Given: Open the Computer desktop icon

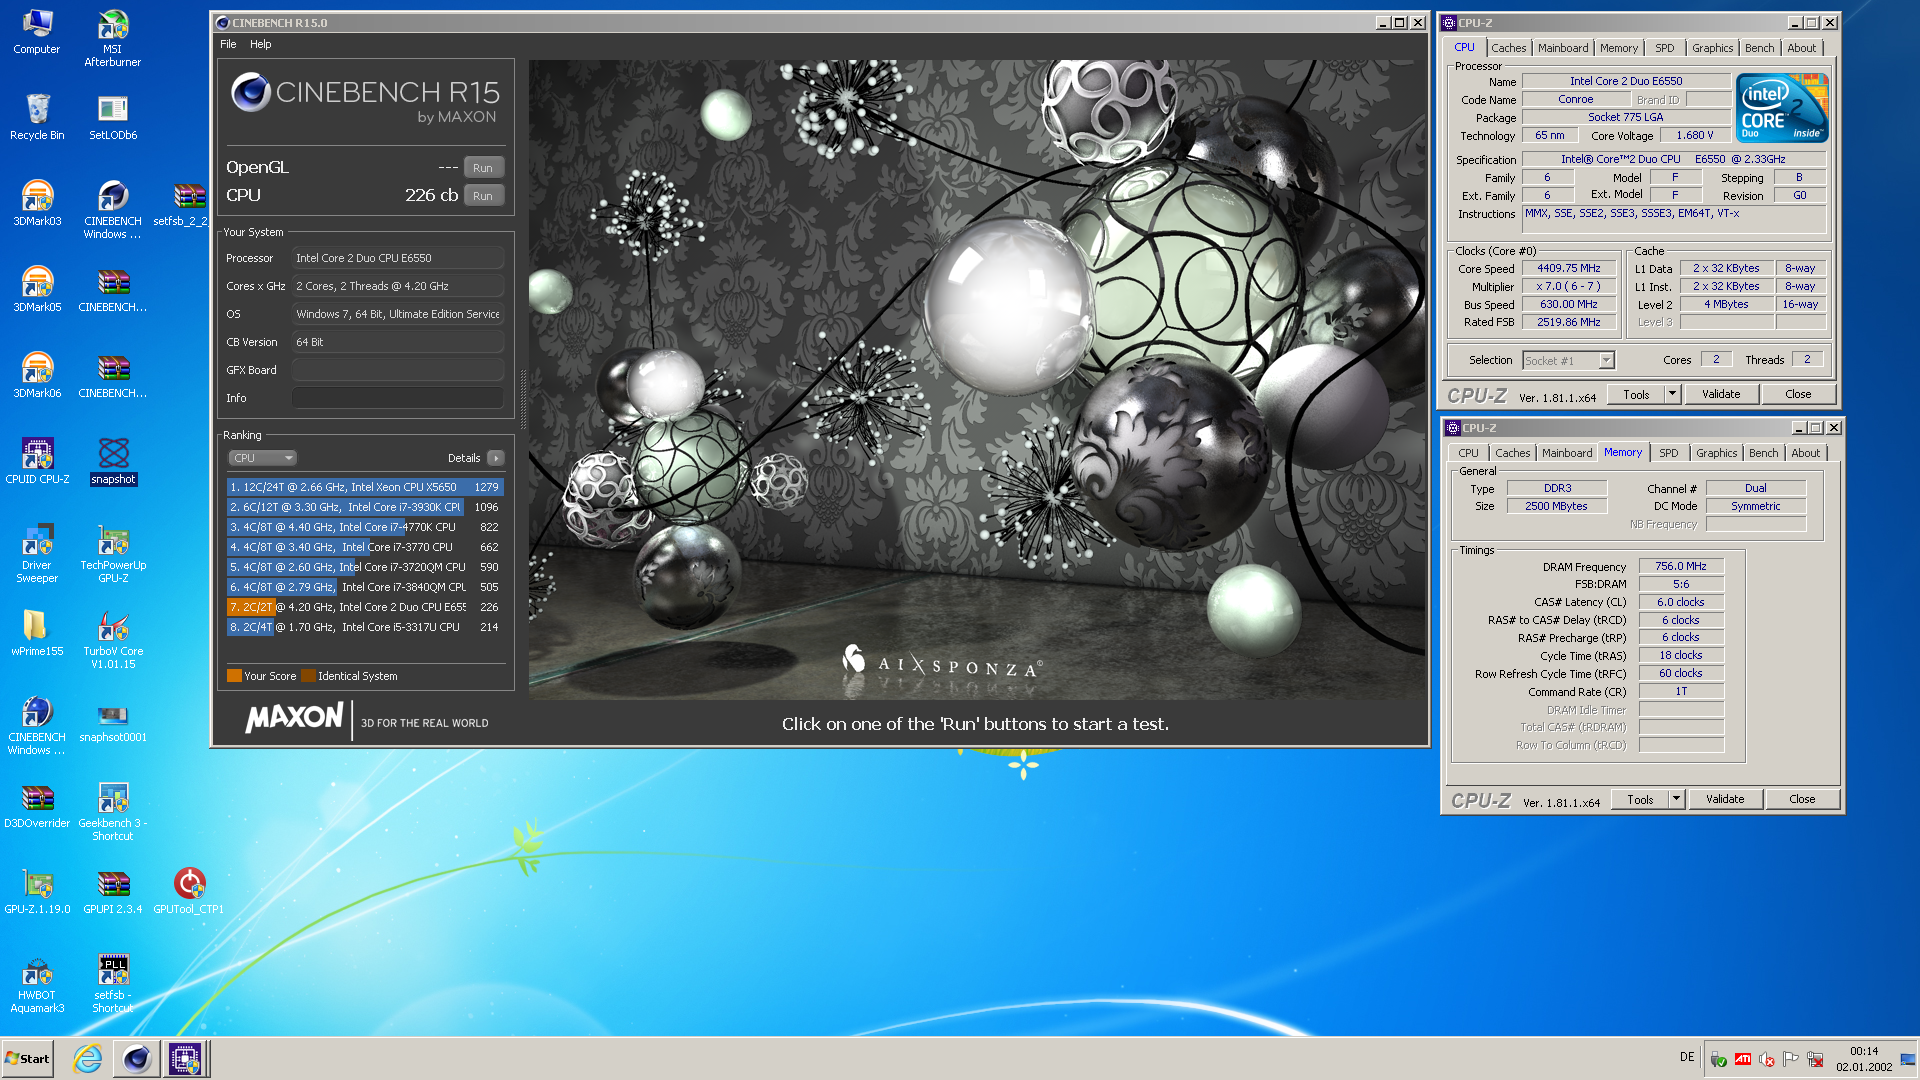Looking at the screenshot, I should pyautogui.click(x=37, y=31).
